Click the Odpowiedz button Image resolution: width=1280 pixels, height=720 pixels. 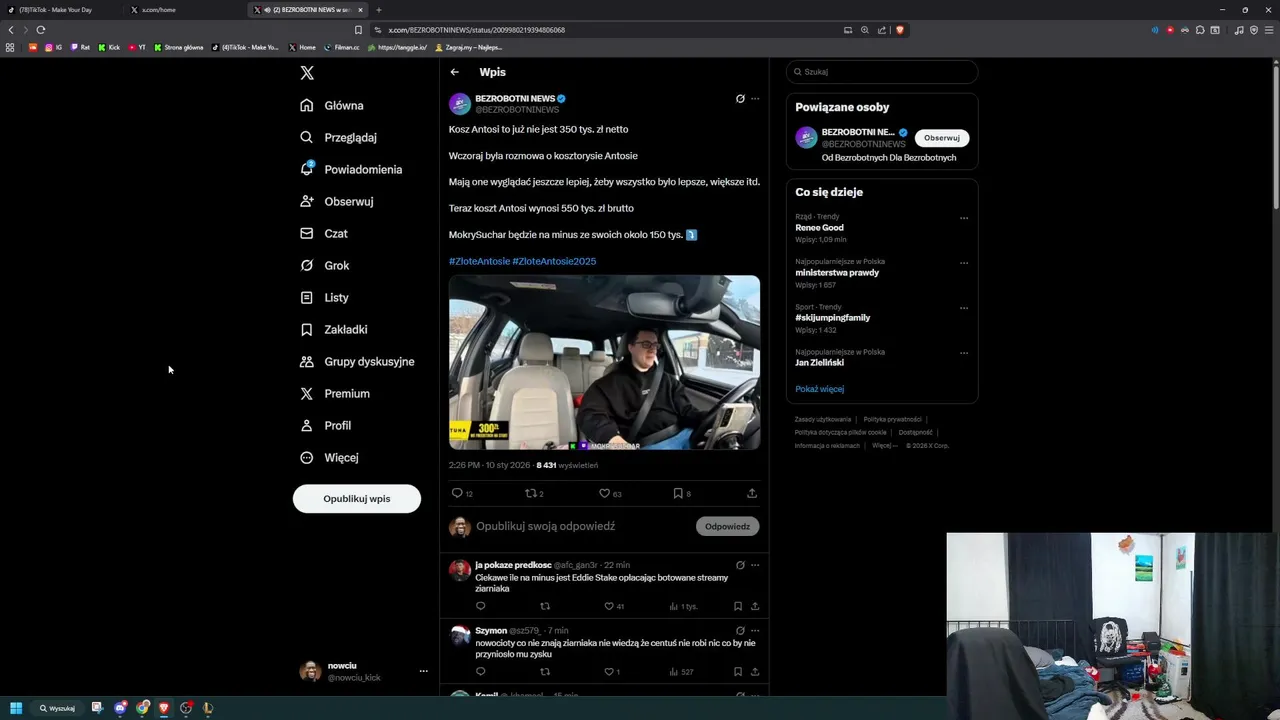(x=727, y=526)
